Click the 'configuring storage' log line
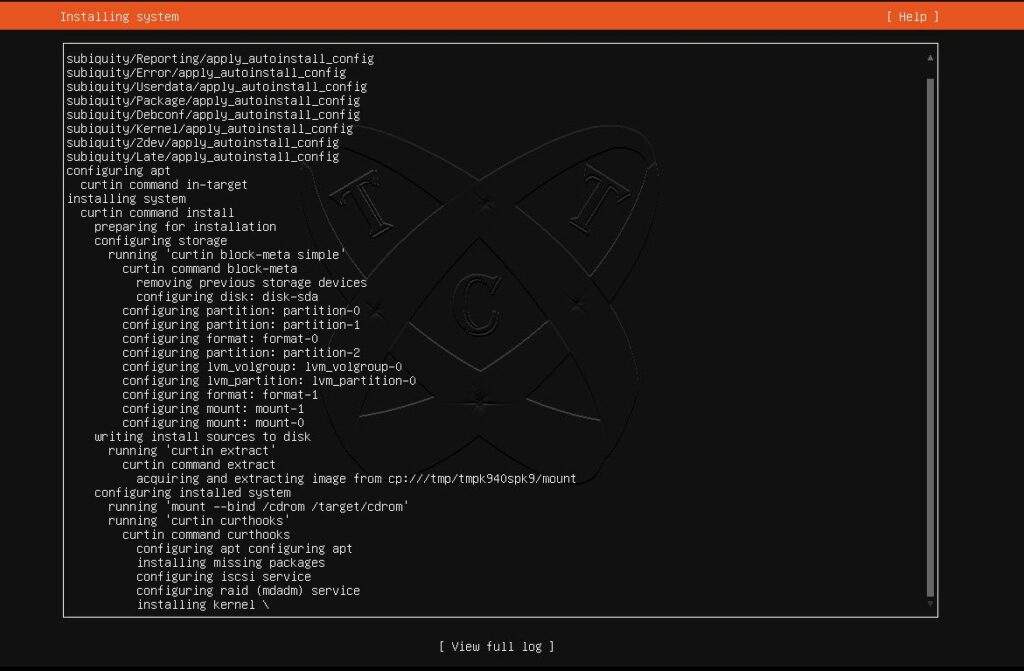This screenshot has width=1024, height=671. (161, 241)
